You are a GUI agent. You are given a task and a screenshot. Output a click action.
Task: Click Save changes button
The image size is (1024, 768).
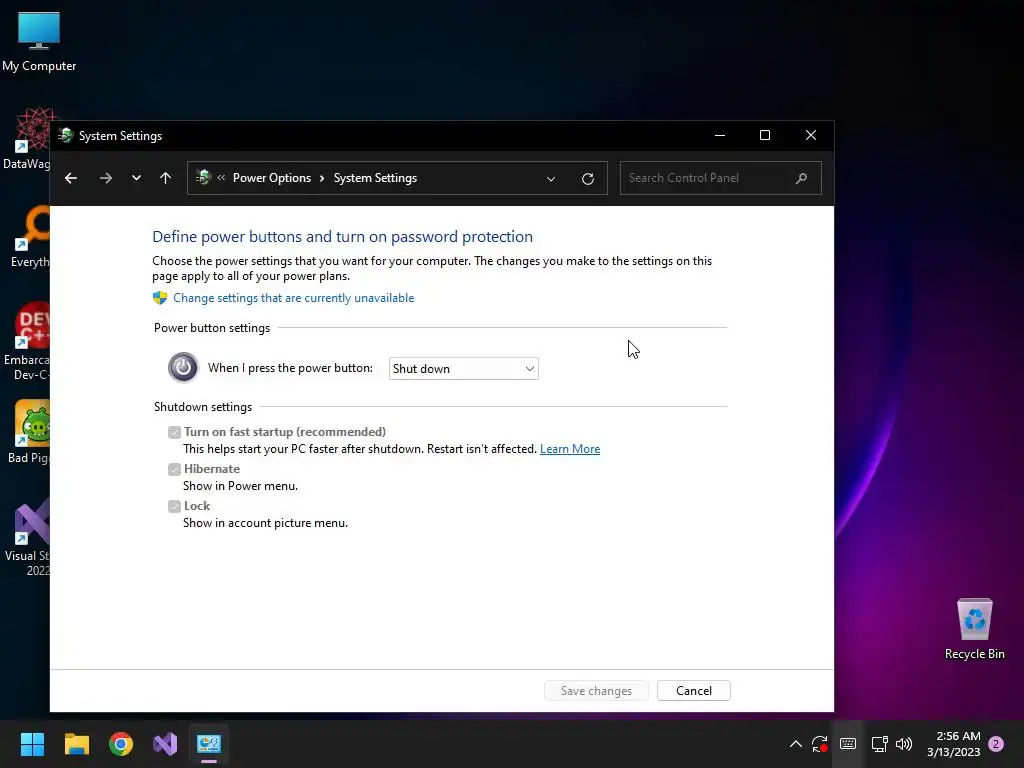(596, 691)
